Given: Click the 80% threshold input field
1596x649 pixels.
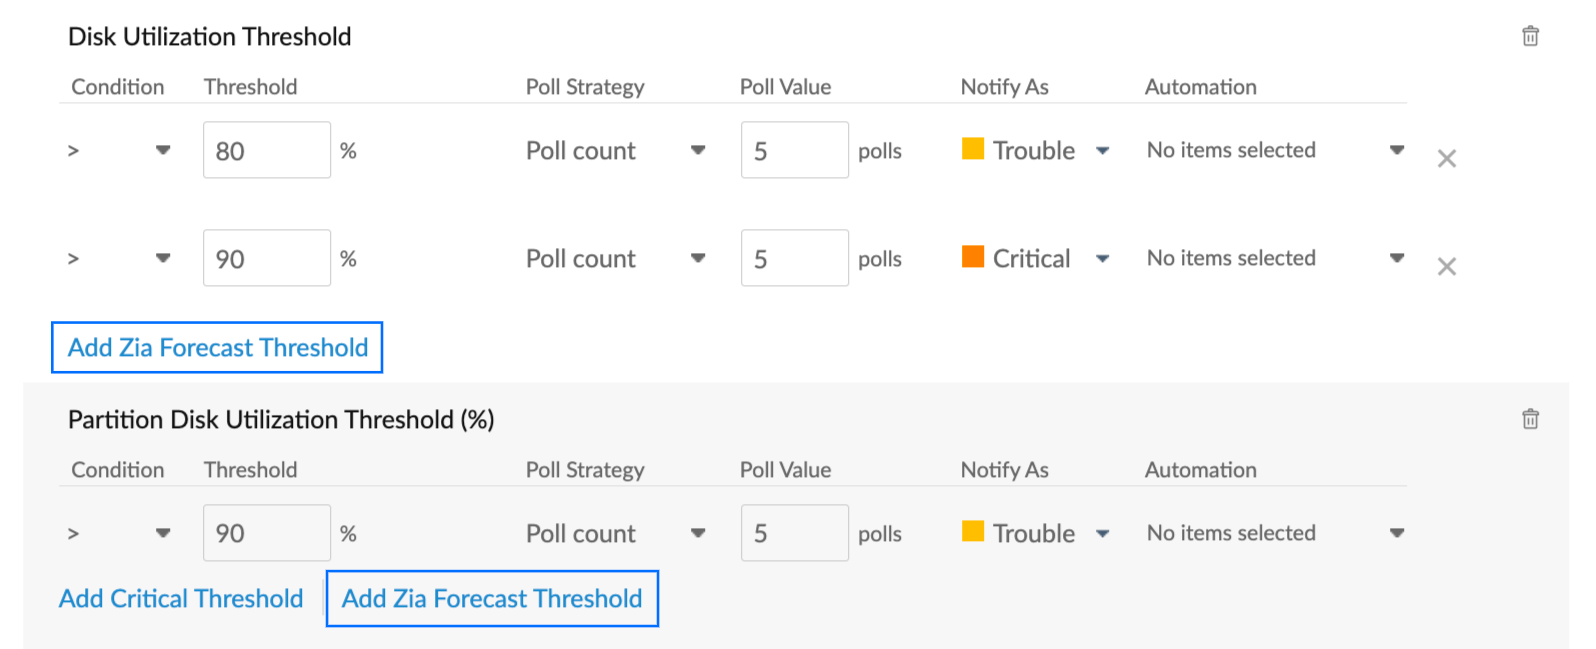Looking at the screenshot, I should pyautogui.click(x=266, y=149).
